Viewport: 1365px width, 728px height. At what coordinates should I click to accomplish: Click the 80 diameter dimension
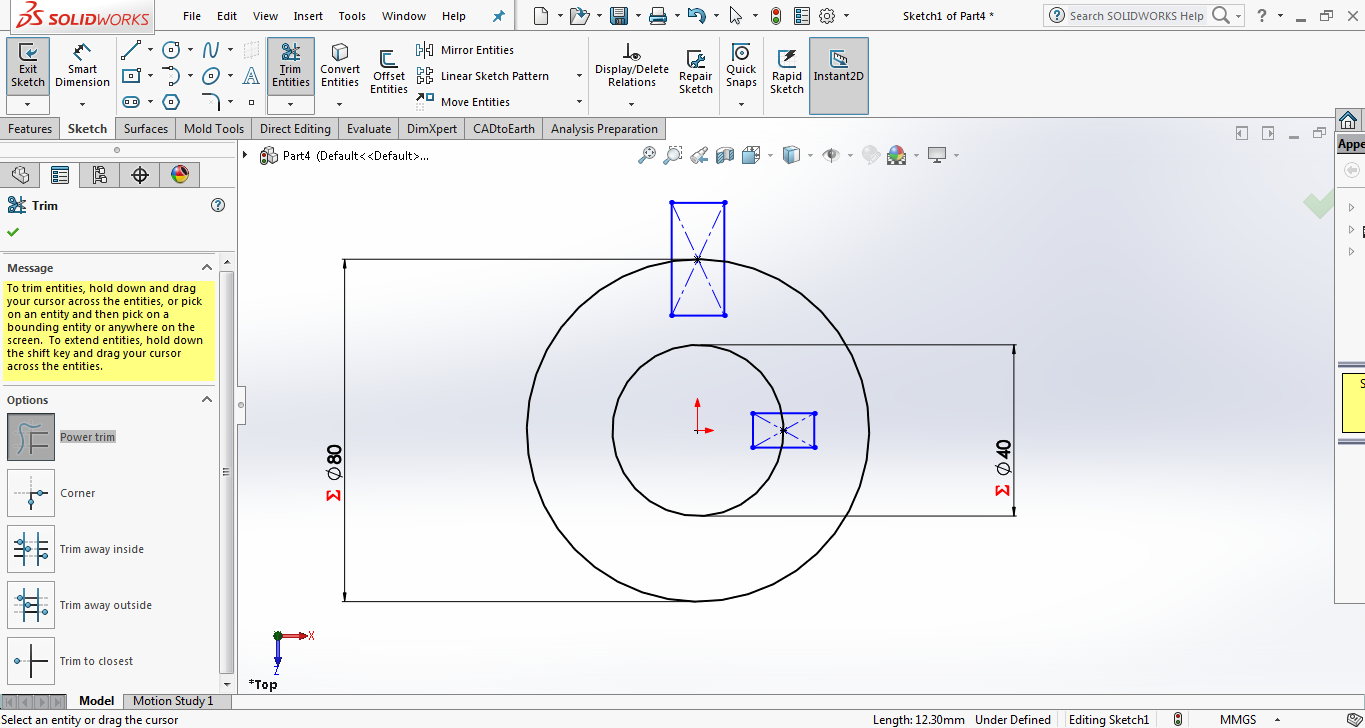click(333, 460)
